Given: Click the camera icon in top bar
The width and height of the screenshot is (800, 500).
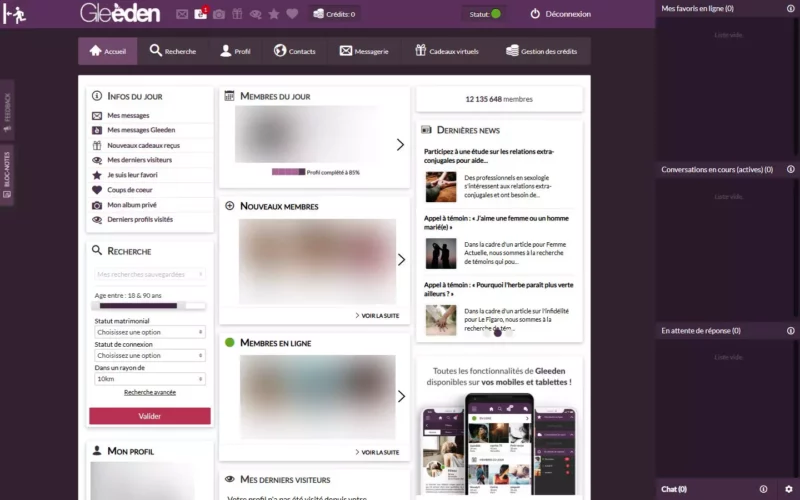Looking at the screenshot, I should [x=219, y=14].
